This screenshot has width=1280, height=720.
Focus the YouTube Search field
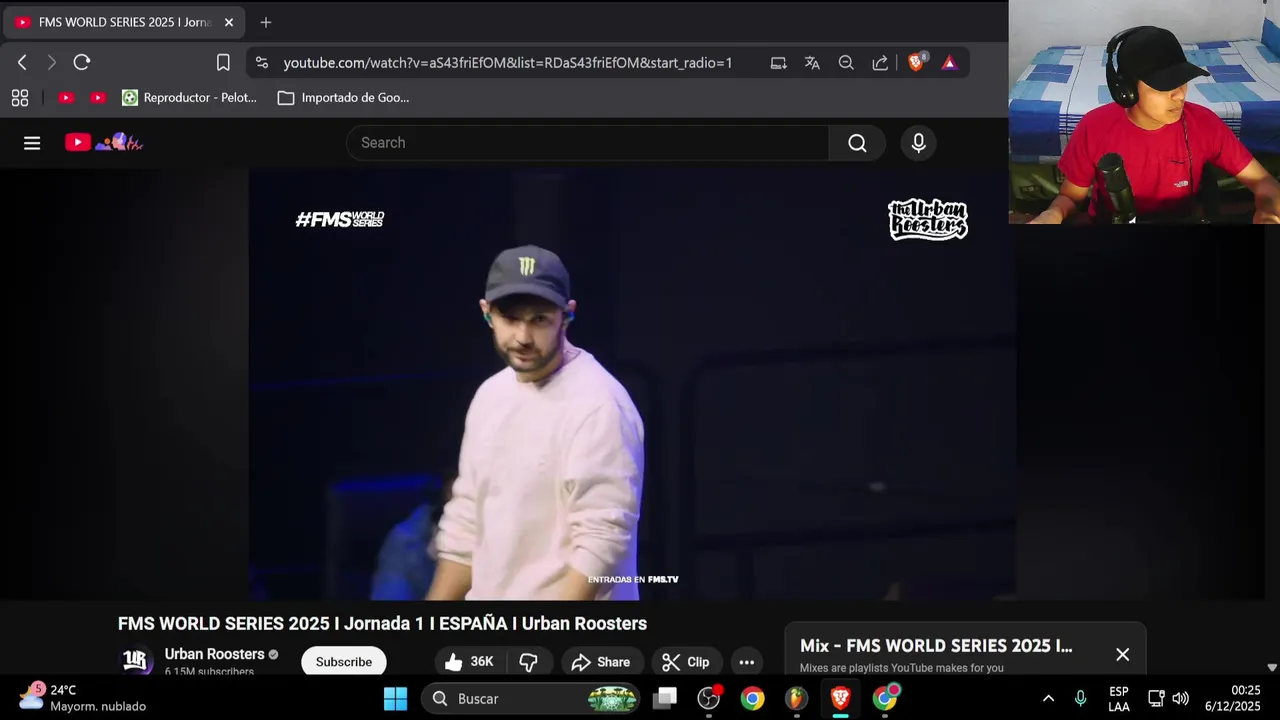(587, 143)
